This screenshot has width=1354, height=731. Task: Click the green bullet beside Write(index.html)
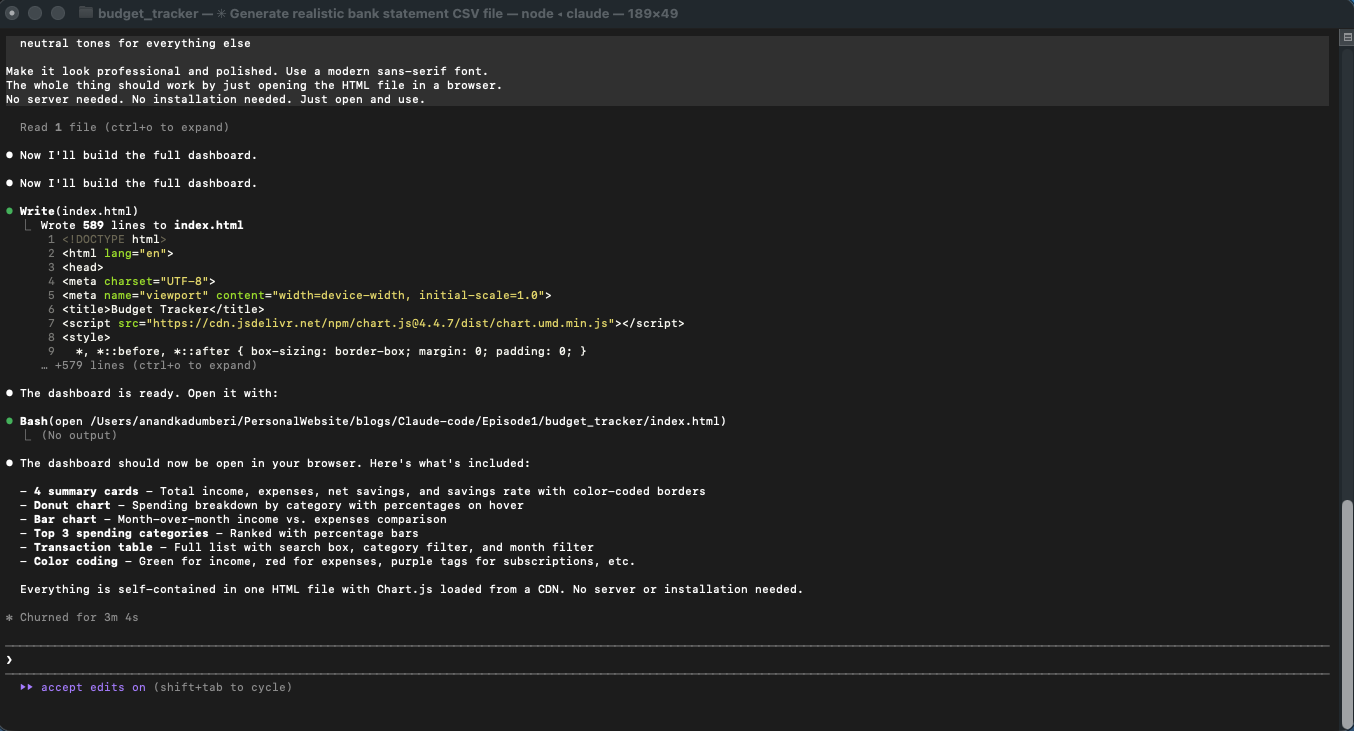9,211
